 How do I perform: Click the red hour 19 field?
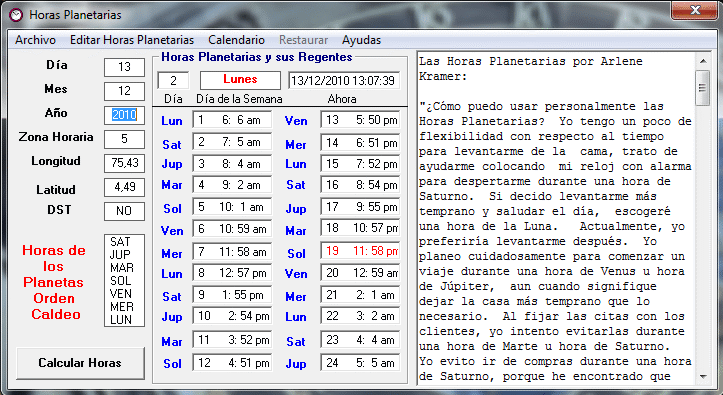point(361,251)
